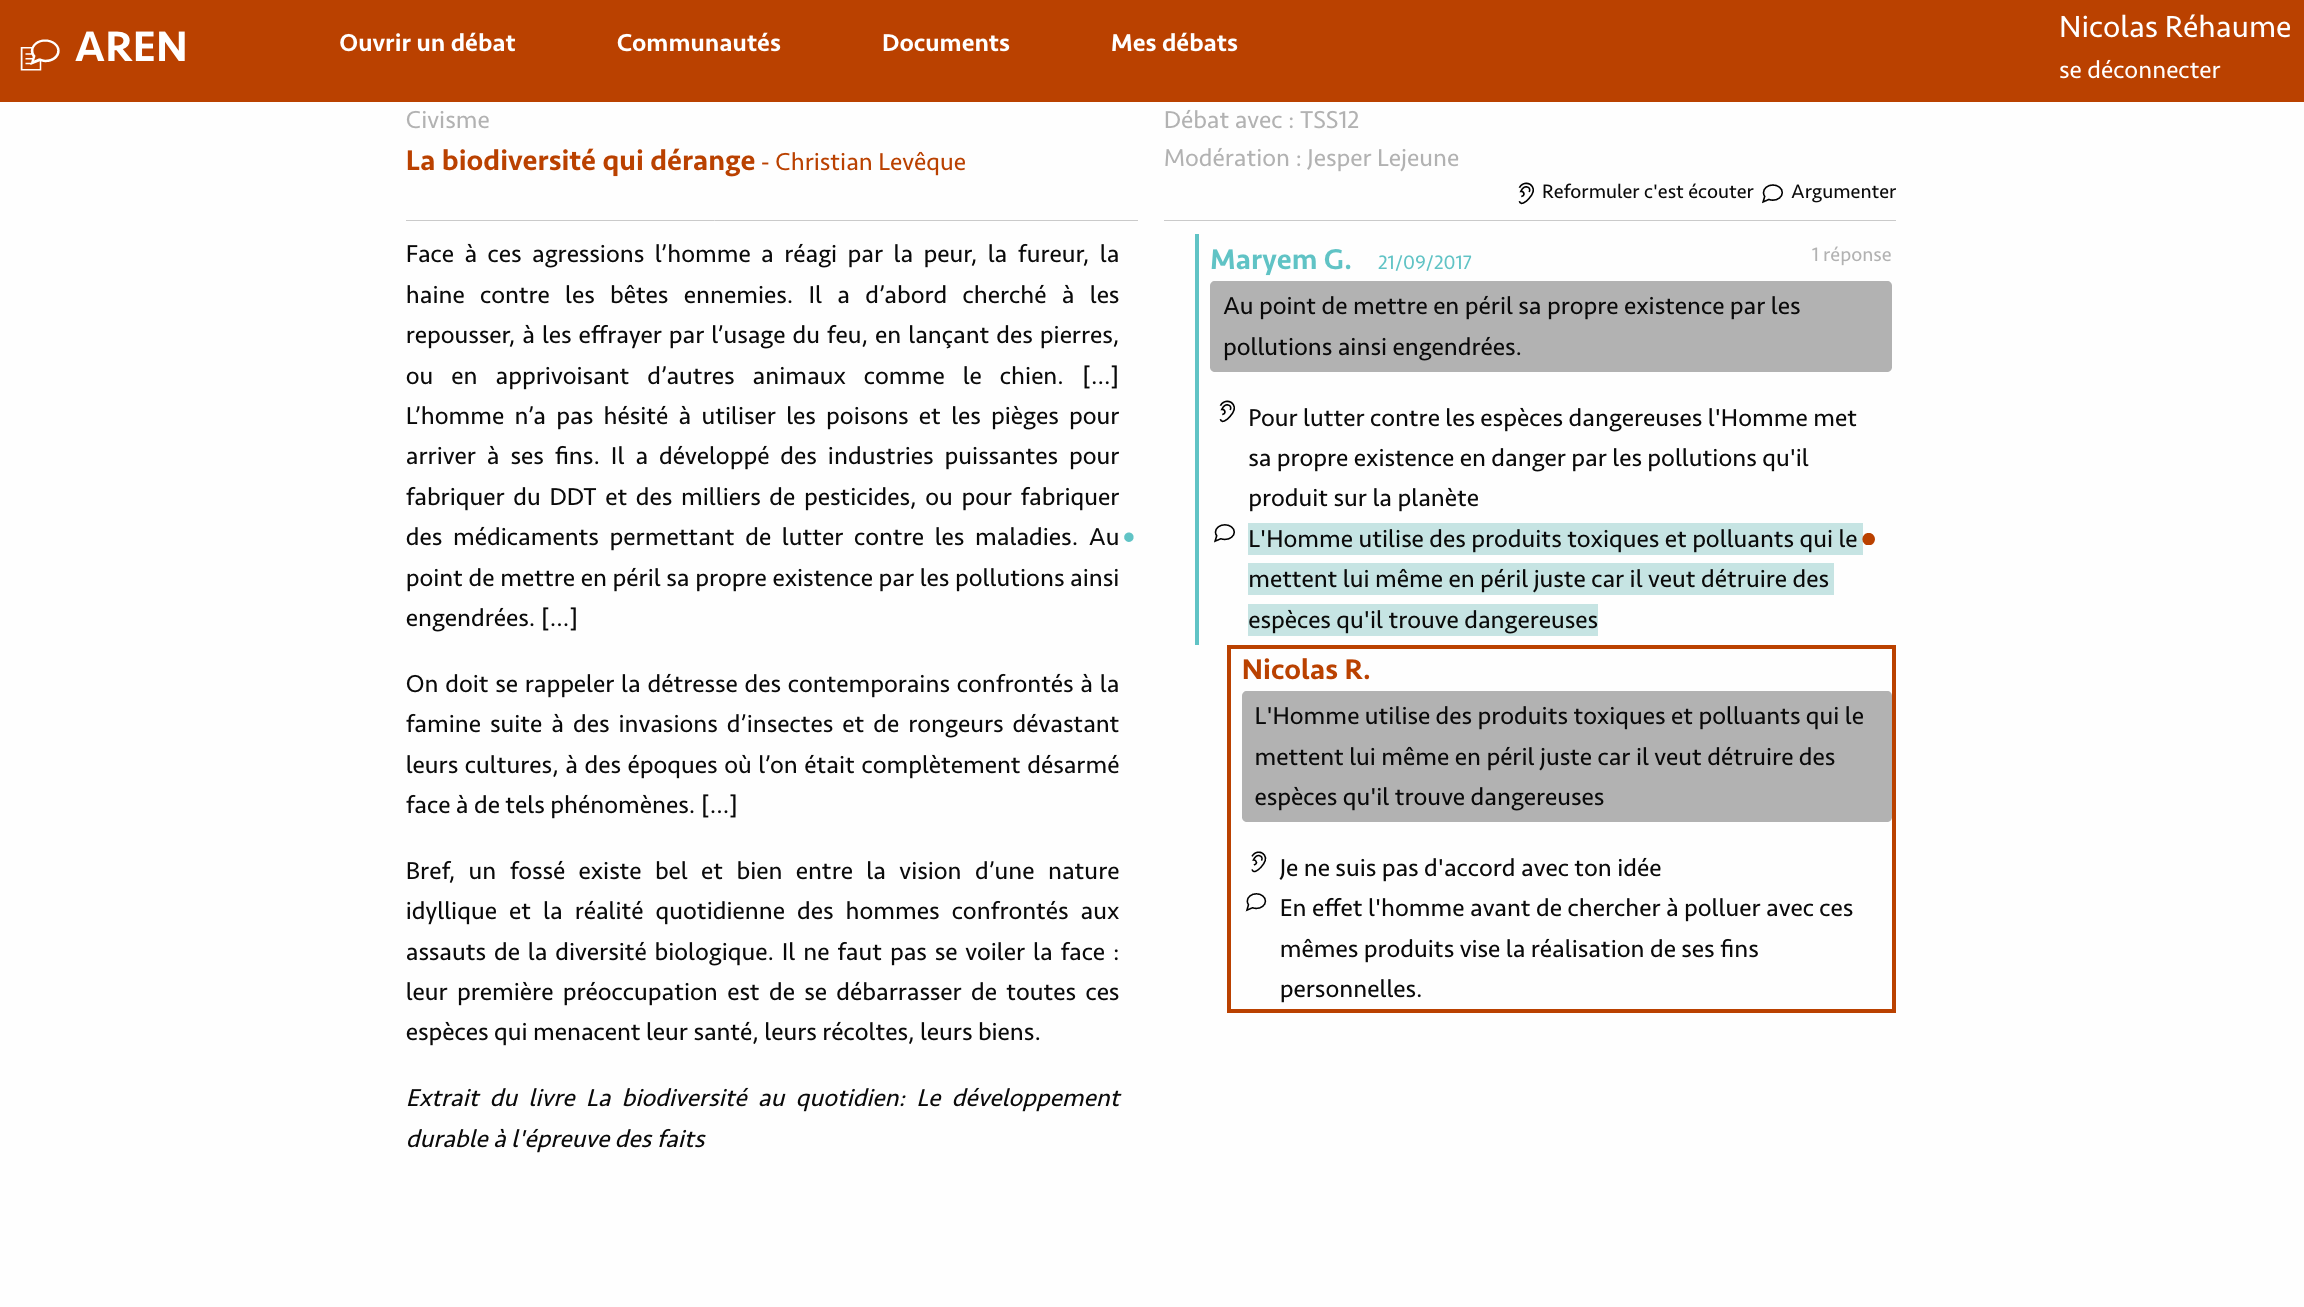
Task: Click commenter name Maryem G.
Action: (1280, 259)
